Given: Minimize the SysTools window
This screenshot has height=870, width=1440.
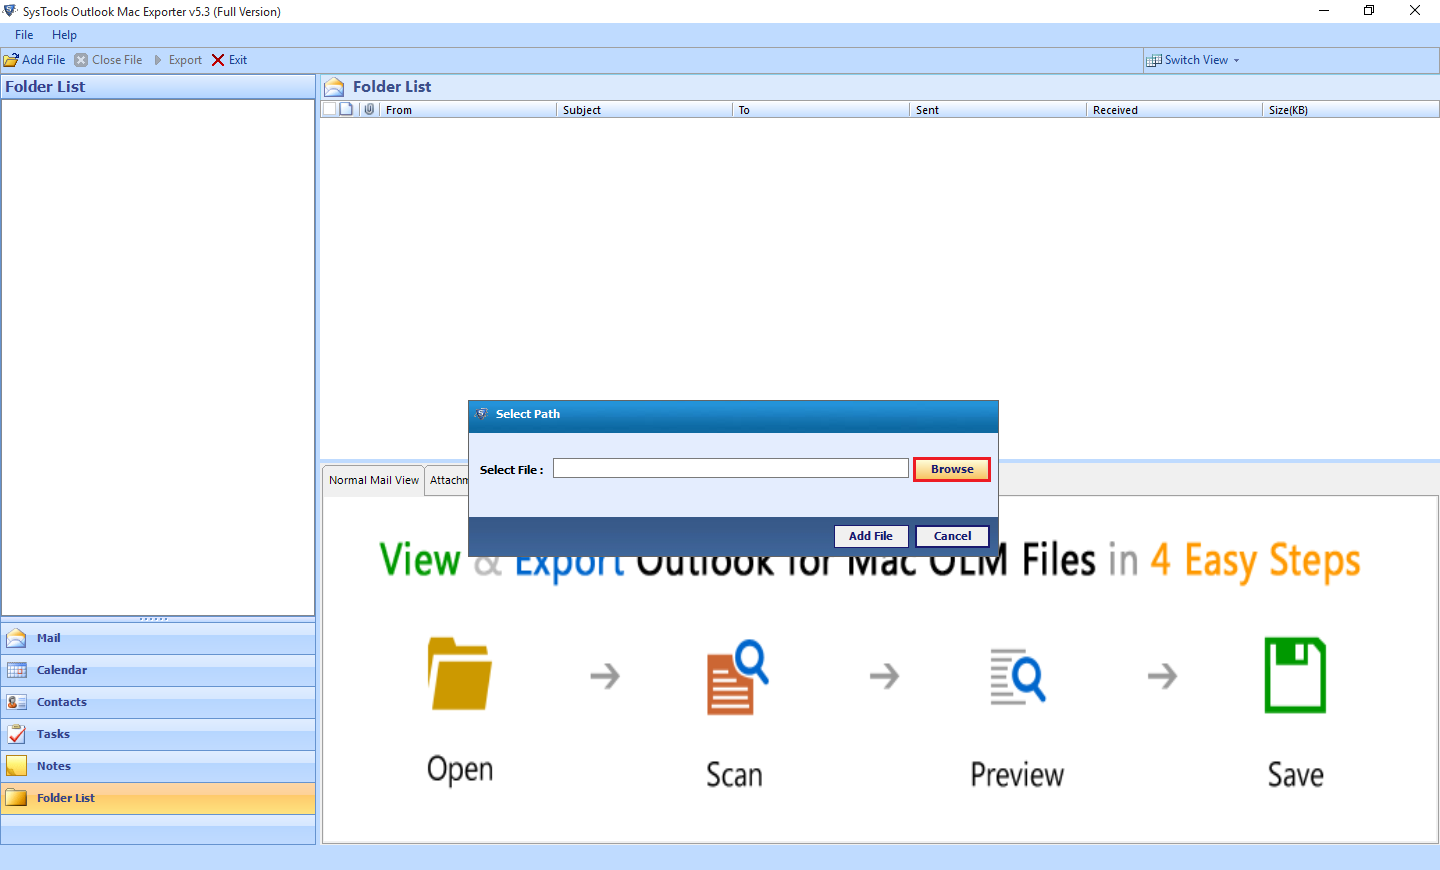Looking at the screenshot, I should pos(1324,11).
